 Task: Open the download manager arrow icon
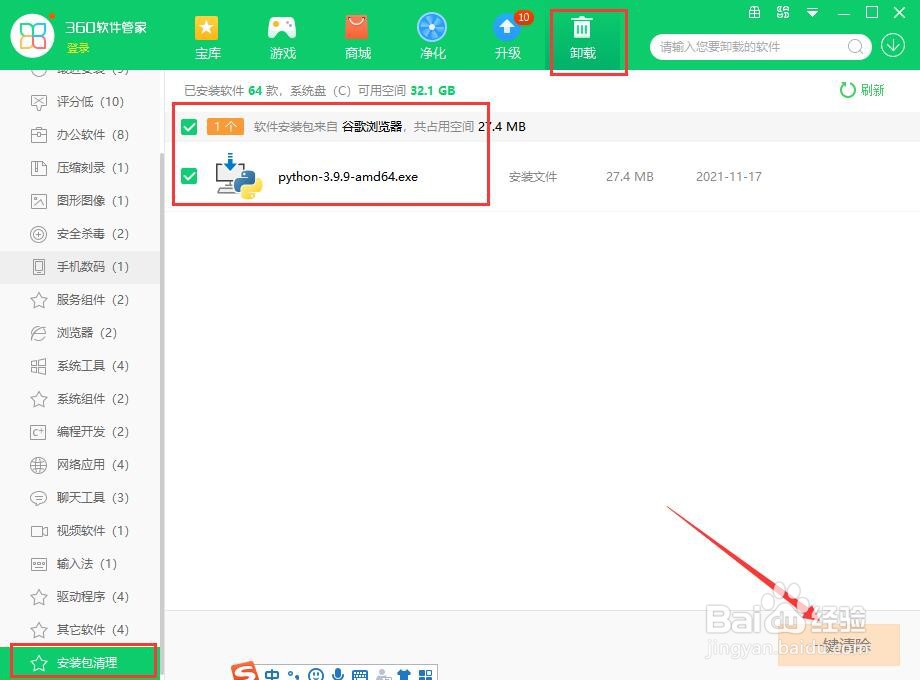(892, 45)
